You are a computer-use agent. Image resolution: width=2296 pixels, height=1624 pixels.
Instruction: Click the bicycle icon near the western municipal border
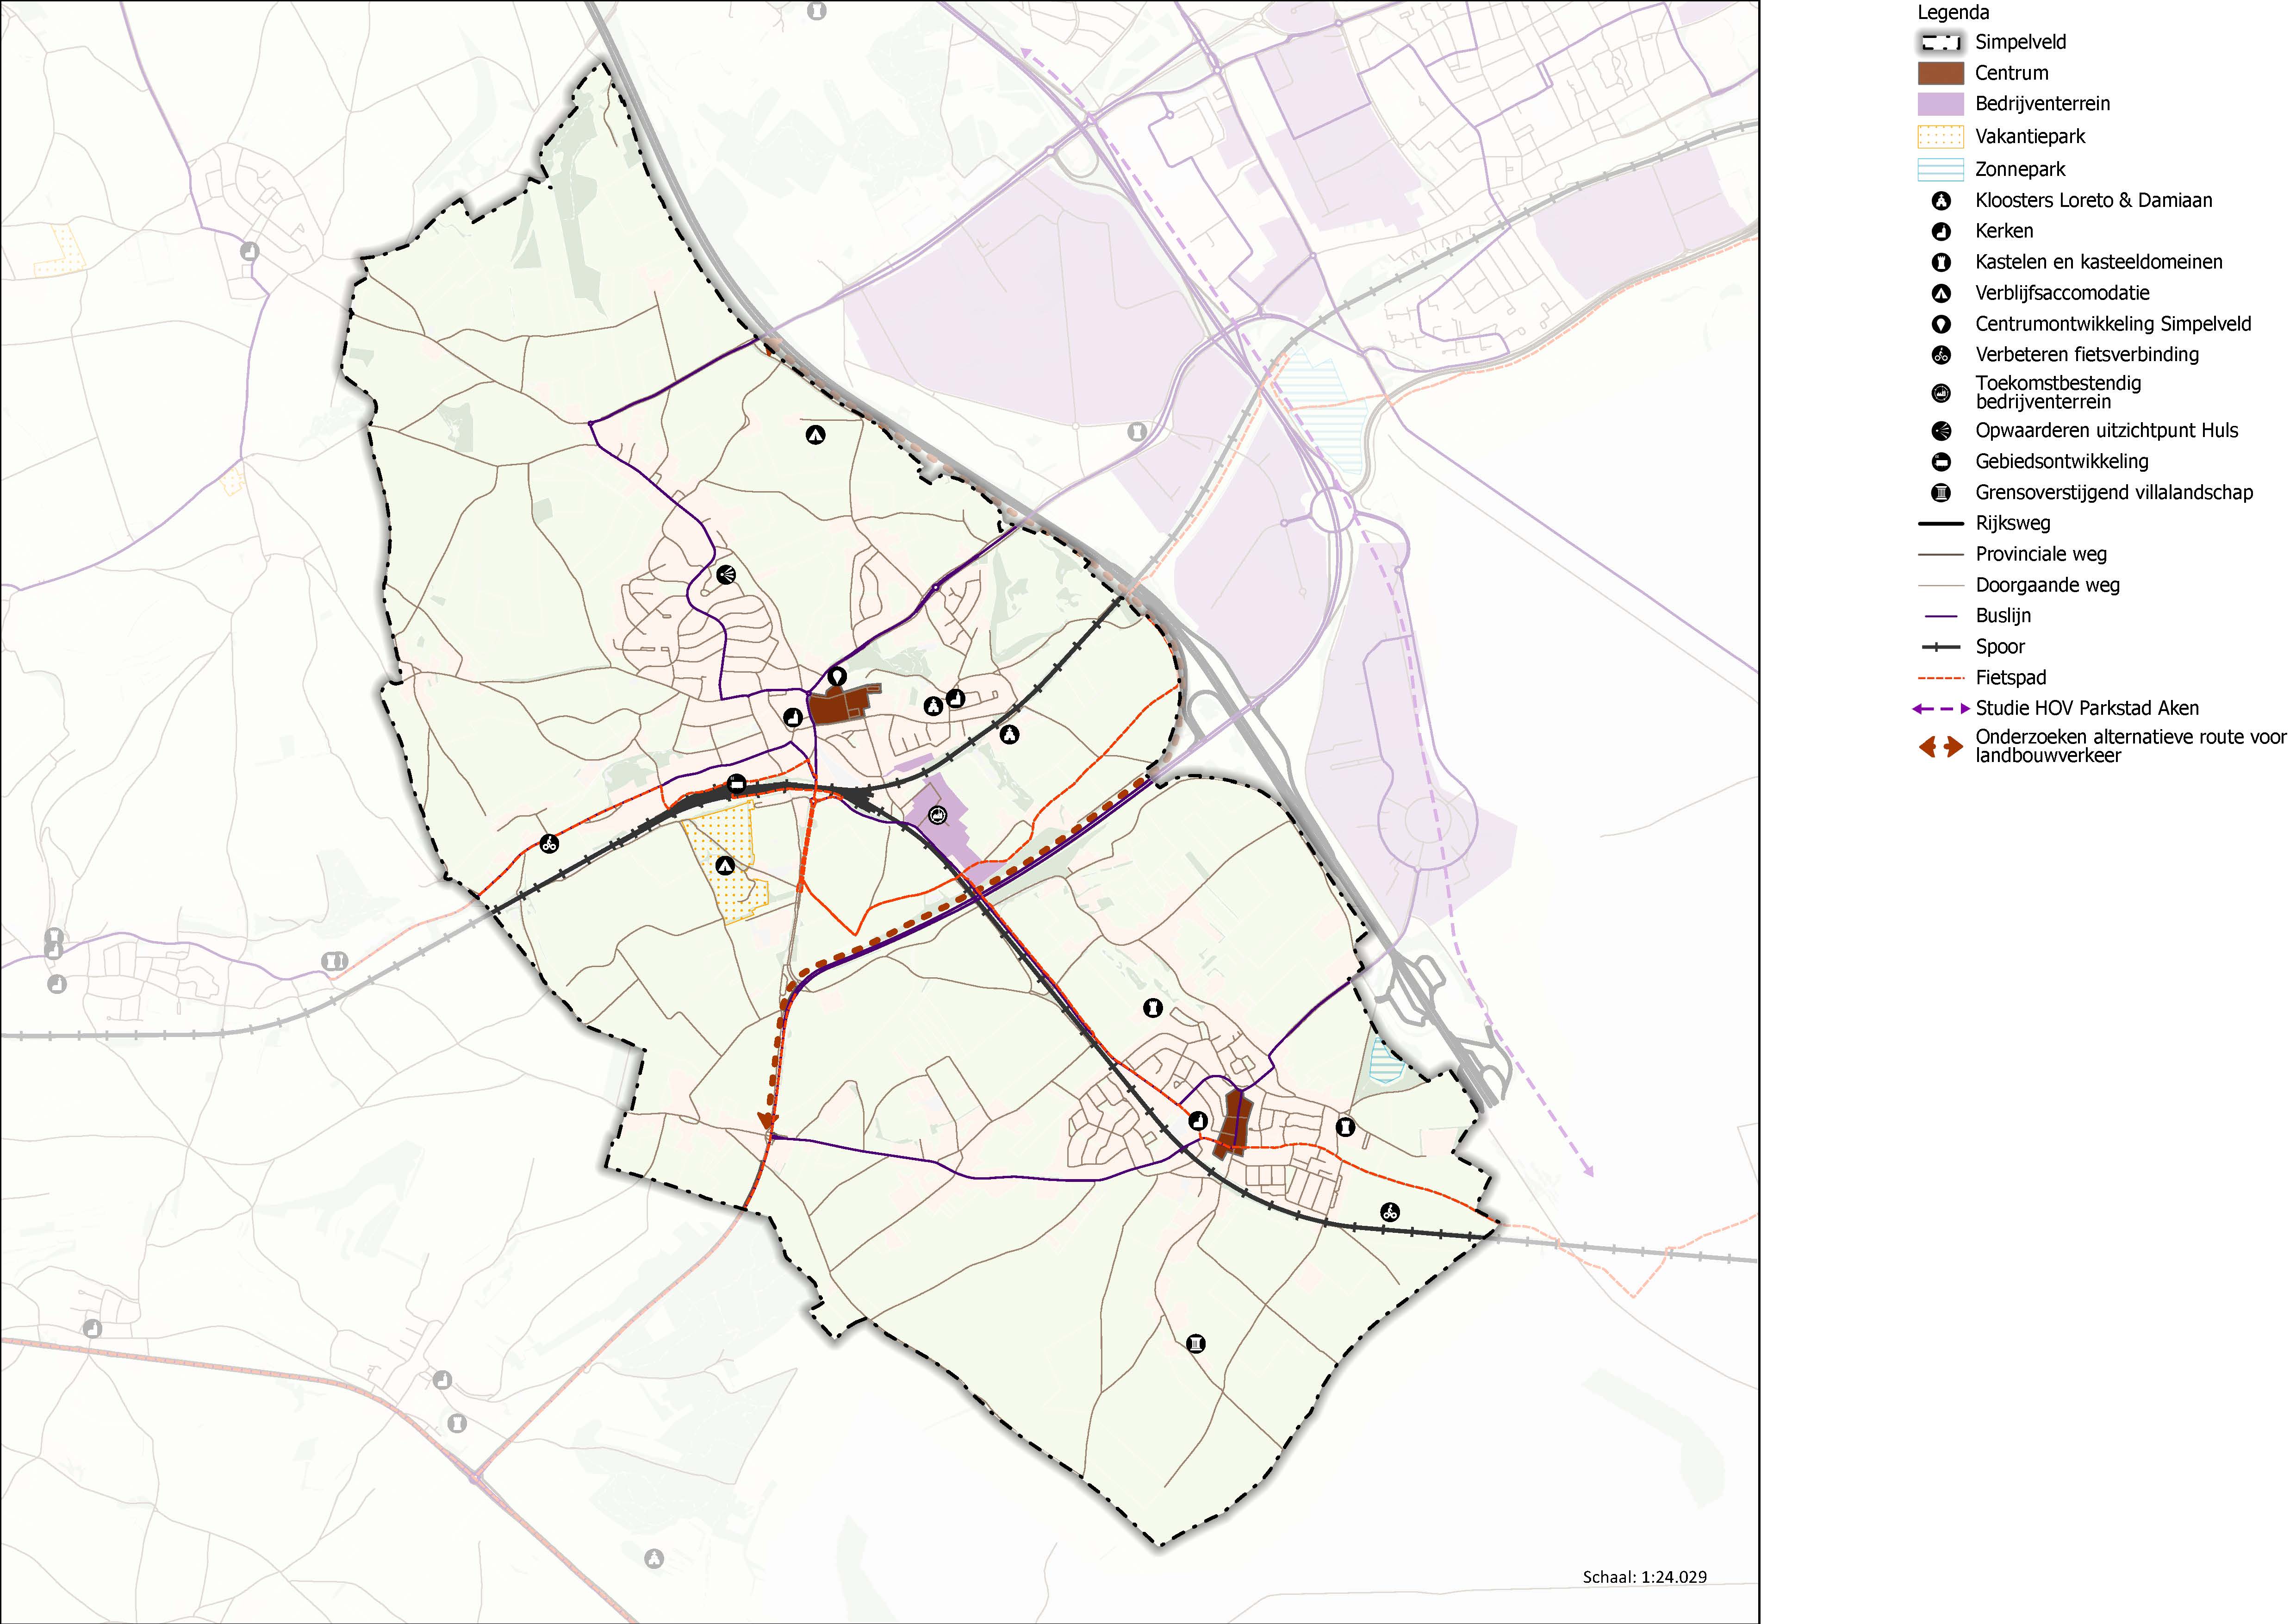pyautogui.click(x=549, y=844)
